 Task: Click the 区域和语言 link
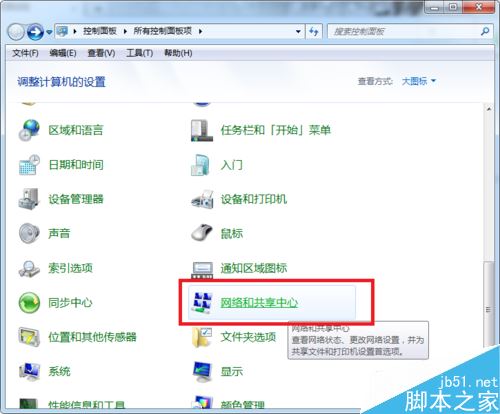pos(76,130)
